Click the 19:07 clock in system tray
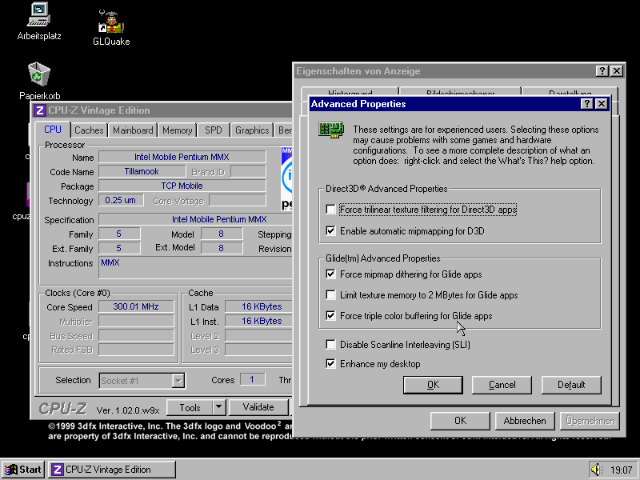The image size is (640, 480). point(621,470)
